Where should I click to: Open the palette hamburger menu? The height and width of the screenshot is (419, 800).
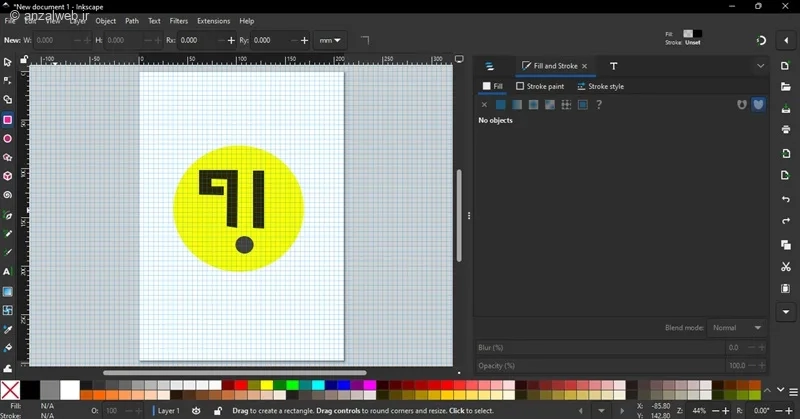pyautogui.click(x=793, y=392)
